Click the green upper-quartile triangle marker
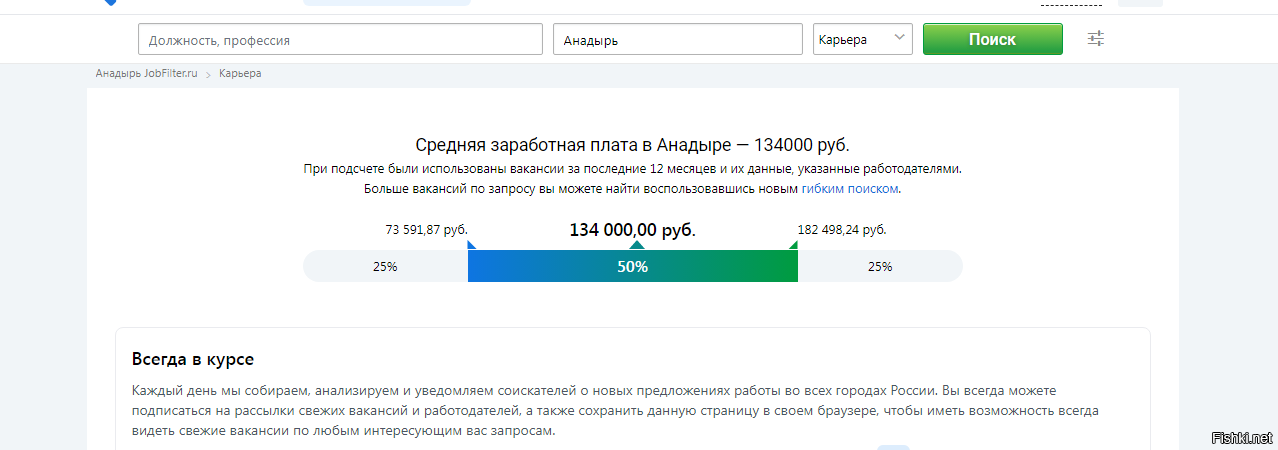Screen dimensions: 1278x450 (794, 246)
